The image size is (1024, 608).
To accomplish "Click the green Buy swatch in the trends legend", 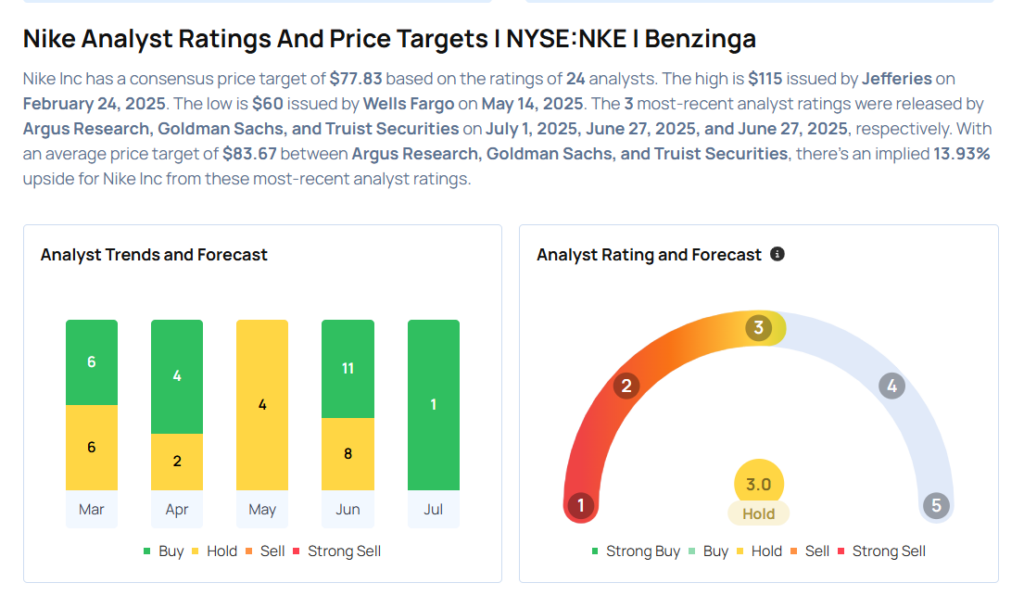I will [147, 551].
